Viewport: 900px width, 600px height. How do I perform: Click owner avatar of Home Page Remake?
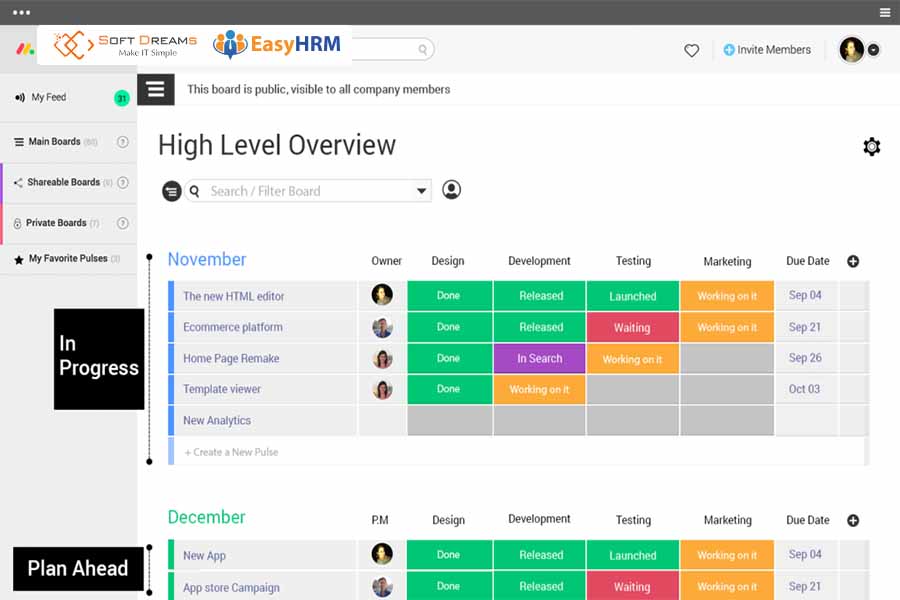(x=382, y=358)
